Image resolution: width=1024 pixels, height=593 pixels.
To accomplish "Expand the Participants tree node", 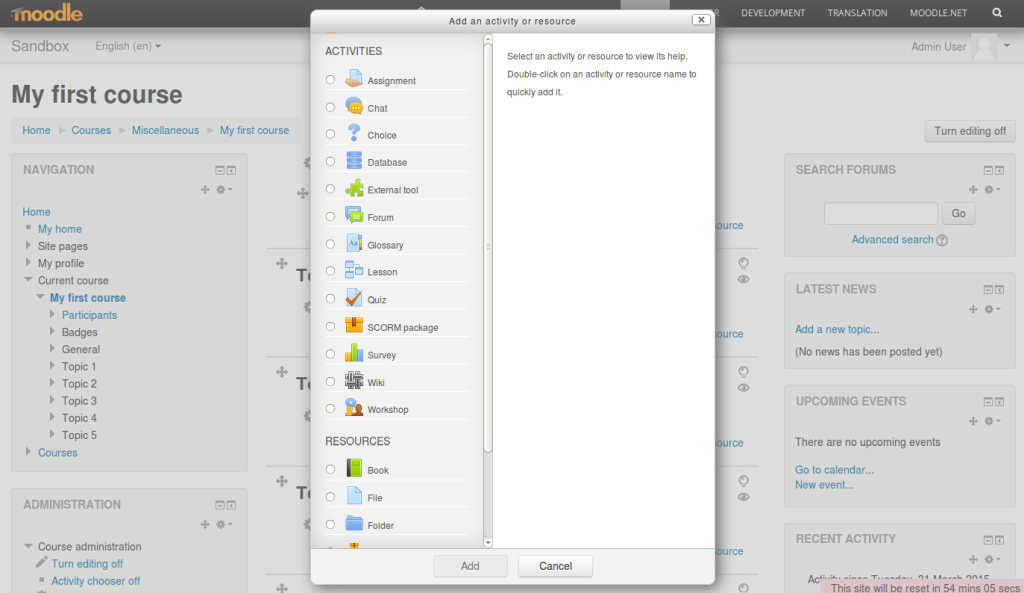I will [52, 315].
